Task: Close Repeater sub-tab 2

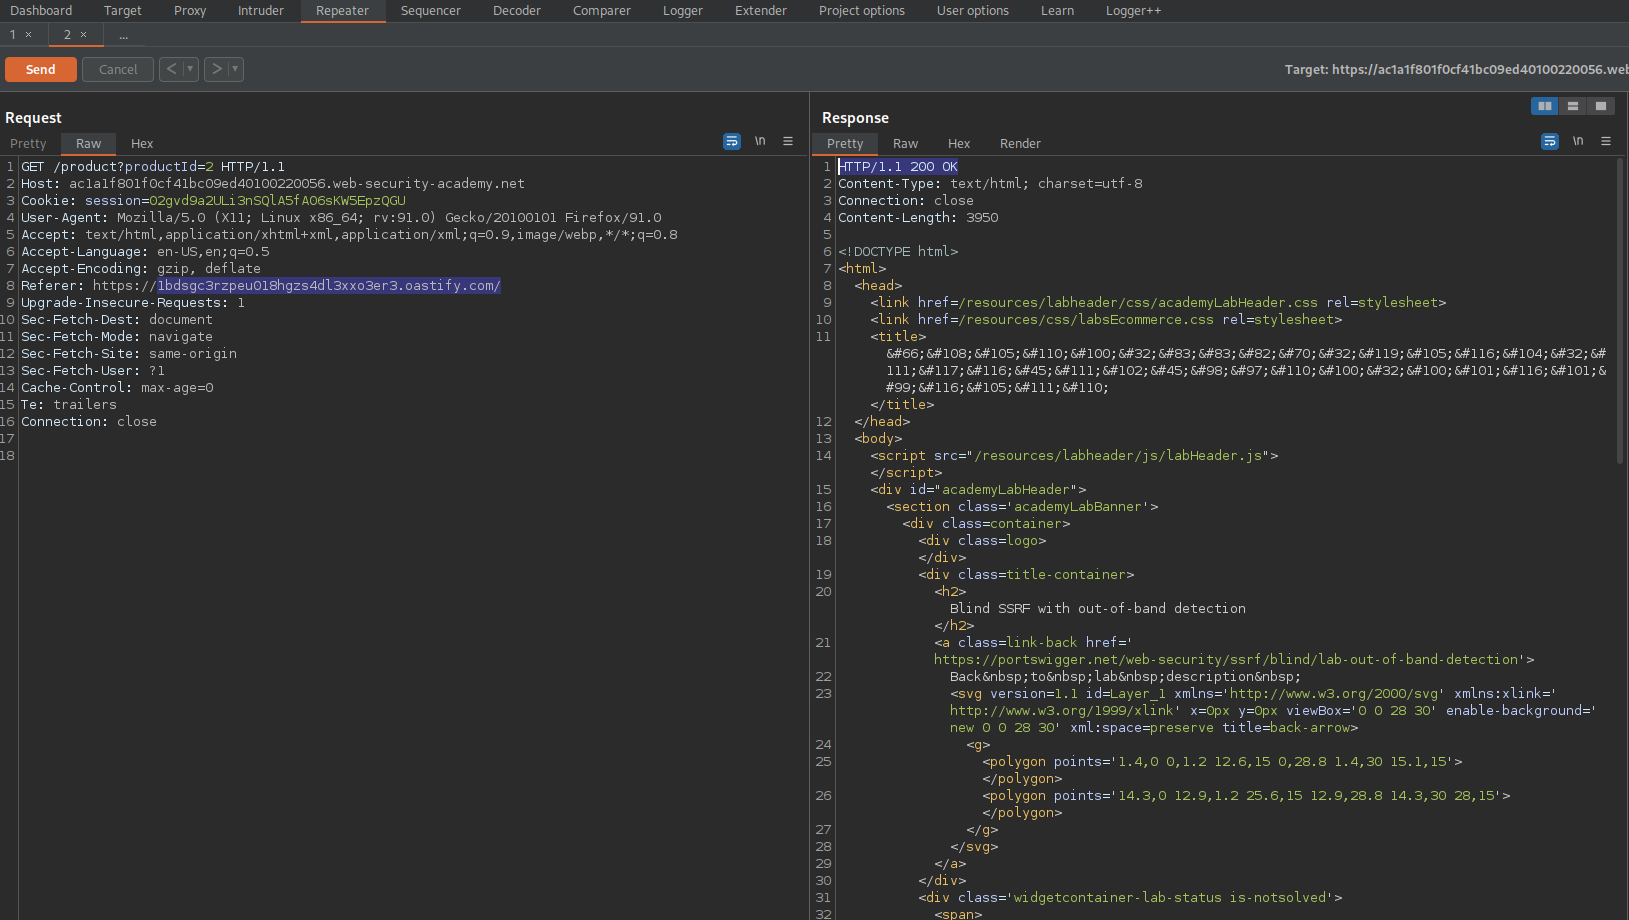Action: [84, 35]
